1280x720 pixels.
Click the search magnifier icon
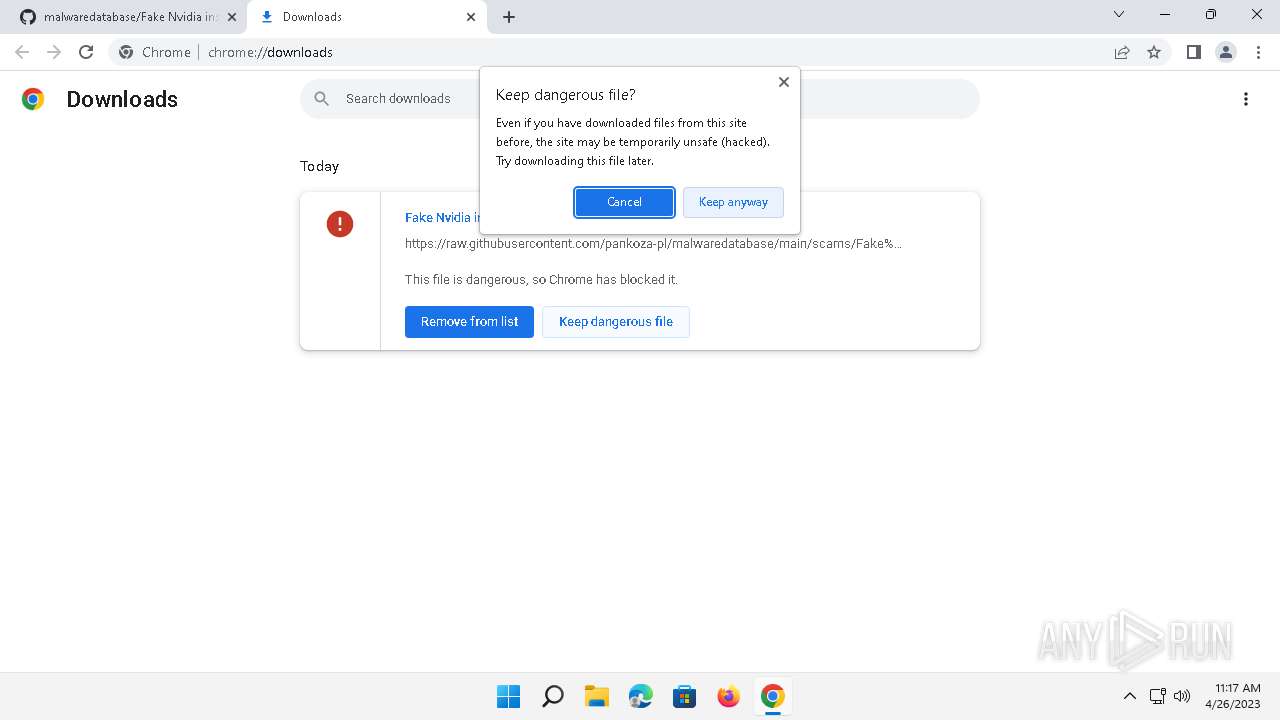322,98
